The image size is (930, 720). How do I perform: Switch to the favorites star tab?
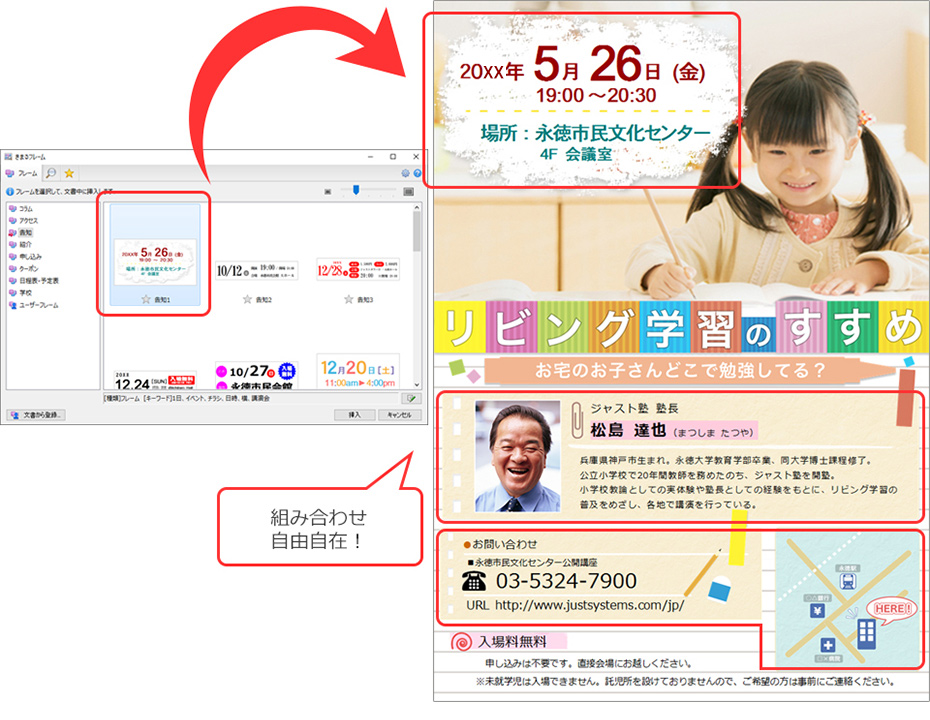(69, 173)
